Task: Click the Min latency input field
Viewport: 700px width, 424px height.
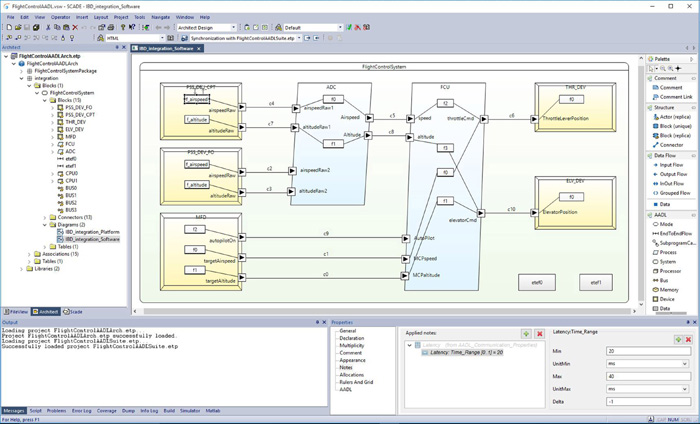Action: pyautogui.click(x=648, y=352)
